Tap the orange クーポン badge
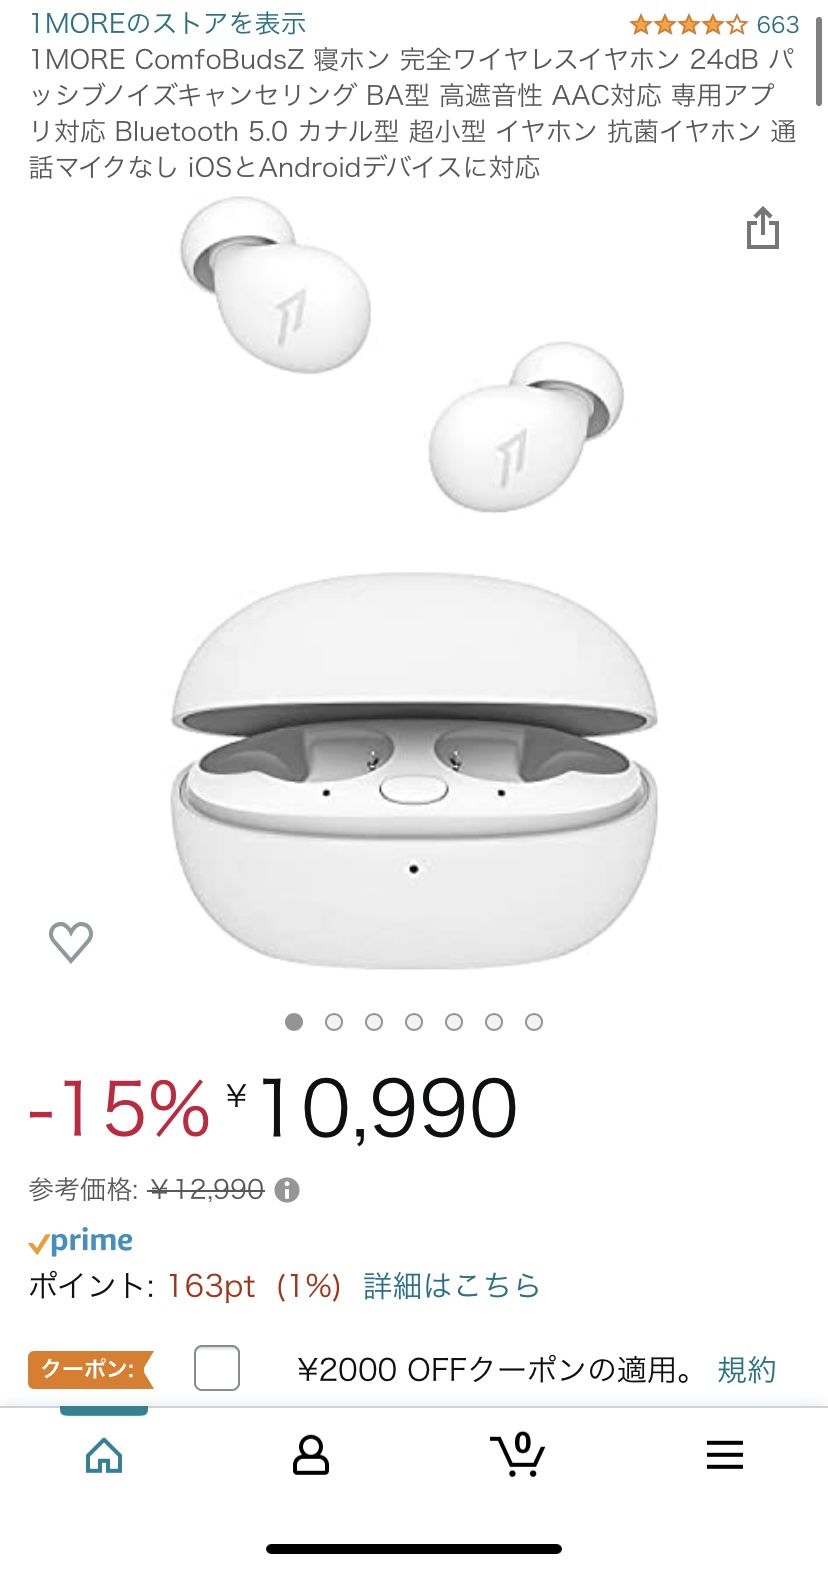 click(x=90, y=1369)
